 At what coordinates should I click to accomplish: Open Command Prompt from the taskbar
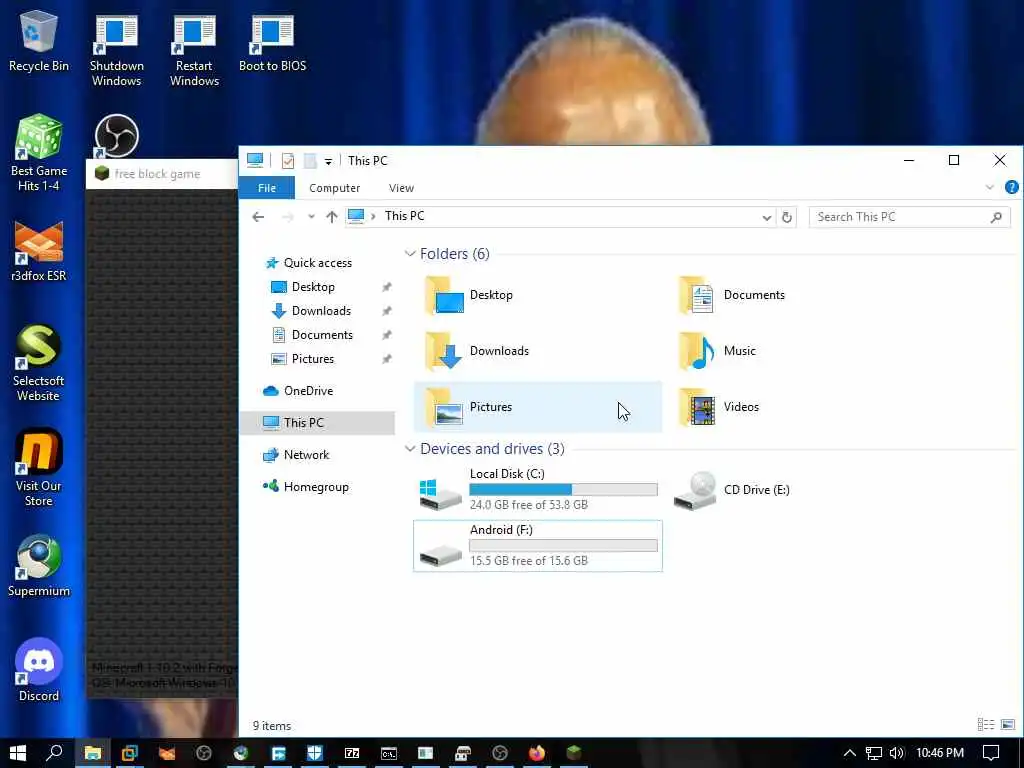389,753
